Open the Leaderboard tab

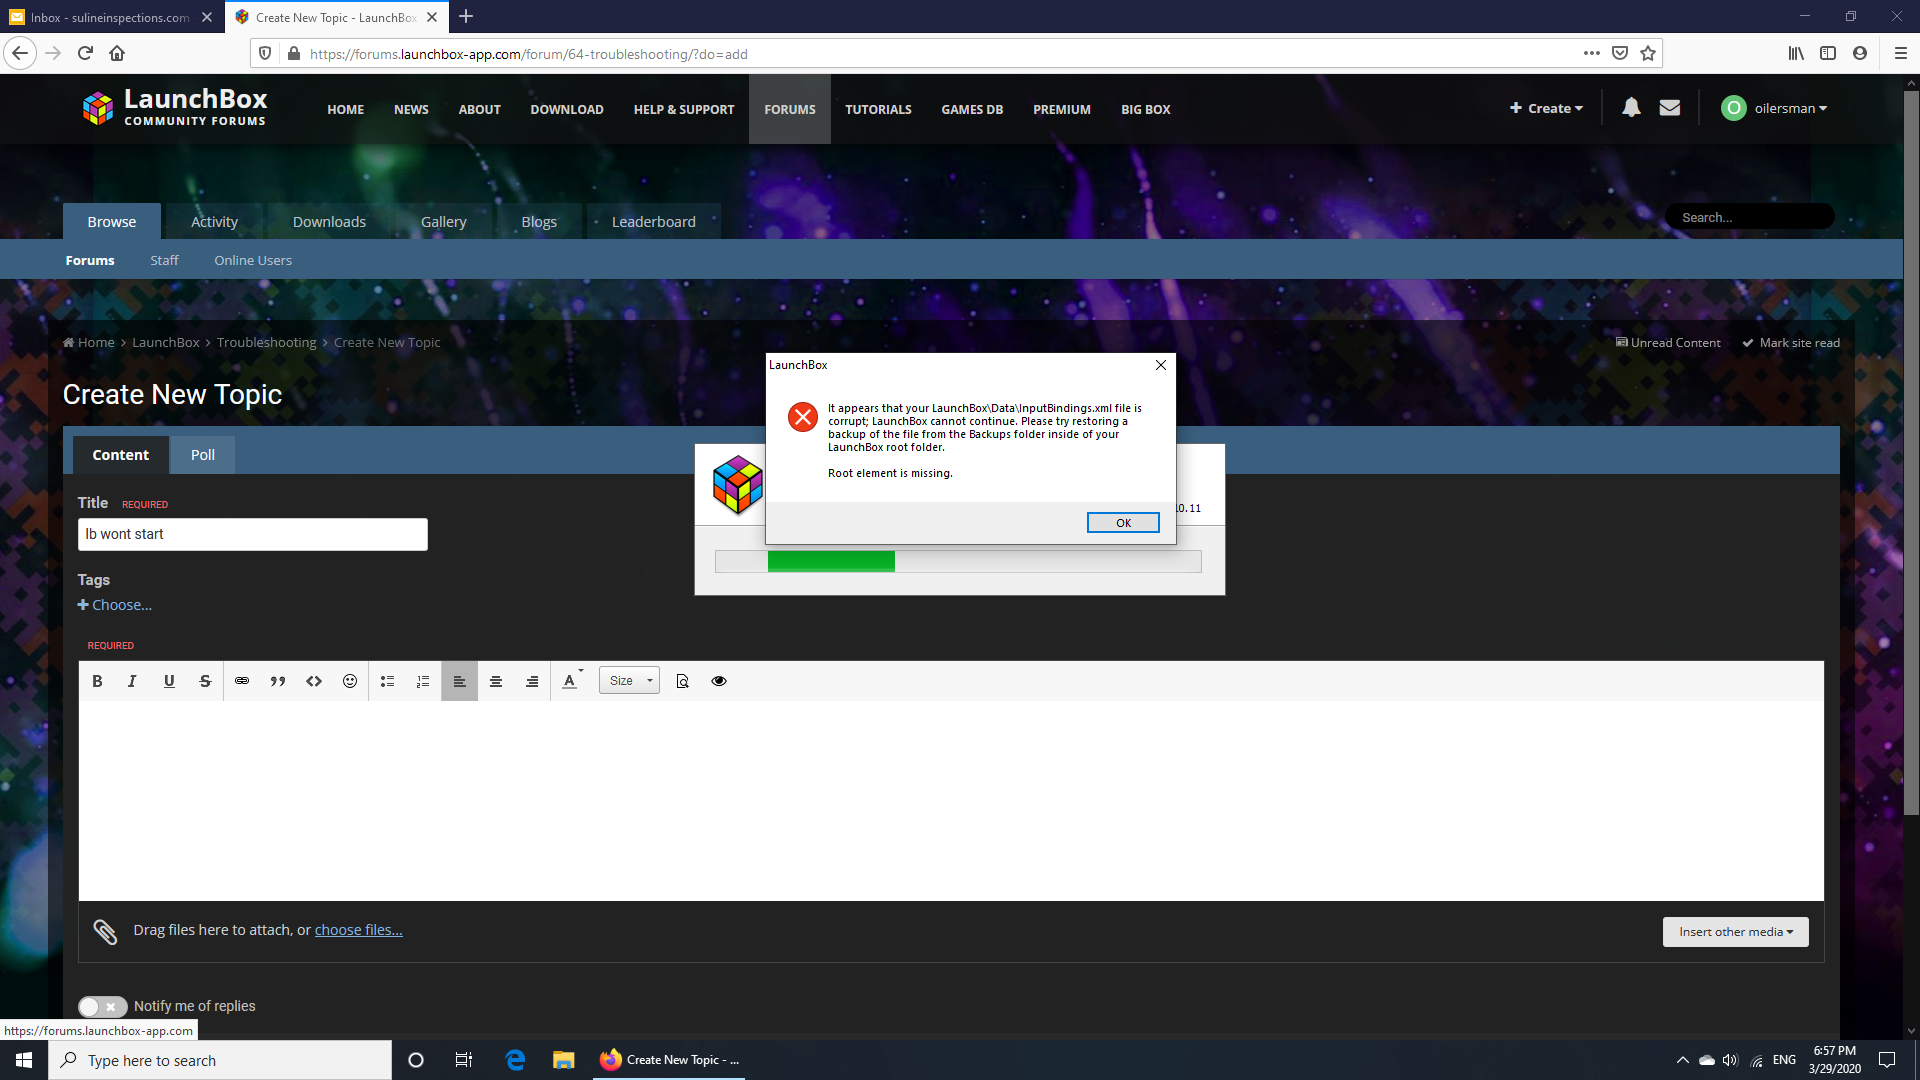[654, 222]
